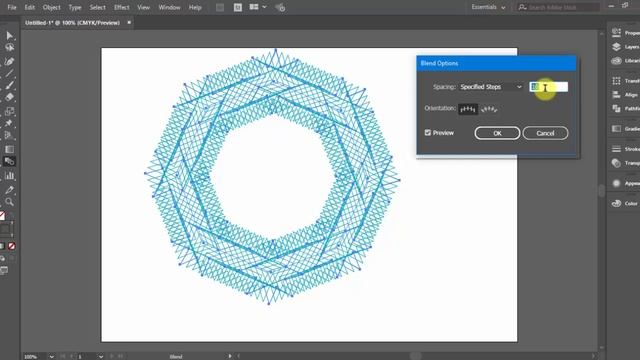Click the stroke color swatch in toolbar
Screen dimensions: 640x360
click(x=6, y=229)
